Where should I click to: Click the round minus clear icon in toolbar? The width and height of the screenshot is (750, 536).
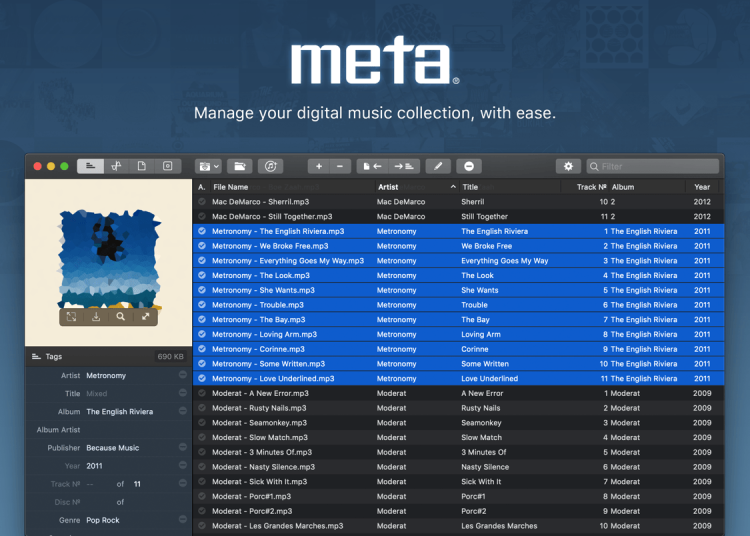[x=469, y=166]
